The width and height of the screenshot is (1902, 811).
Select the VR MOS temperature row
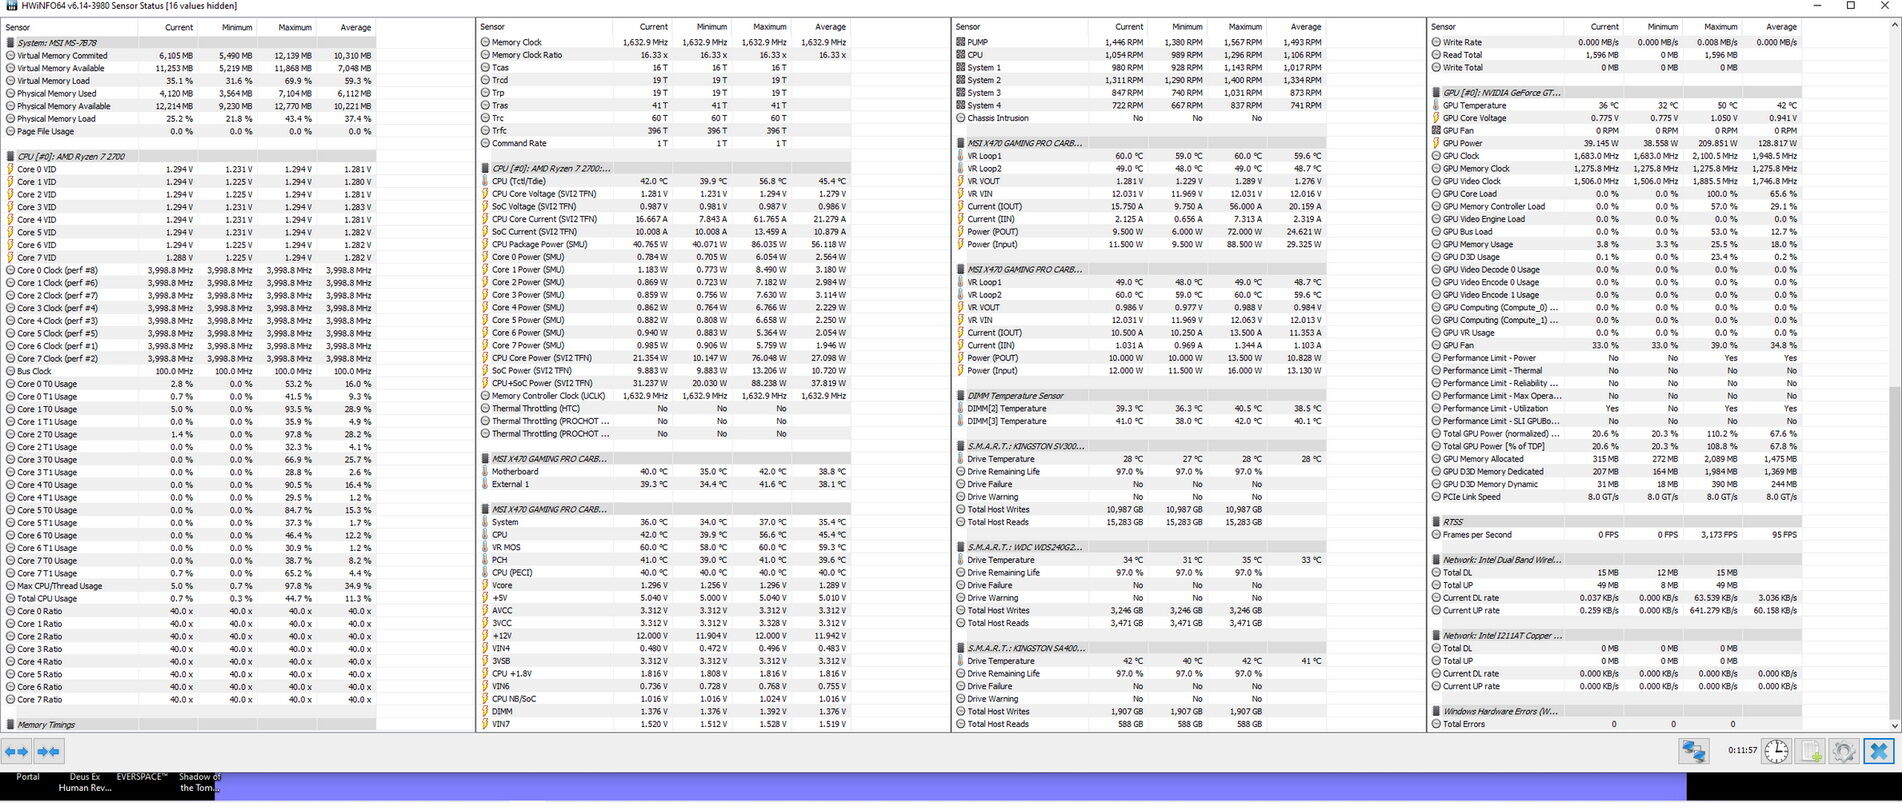coord(664,547)
